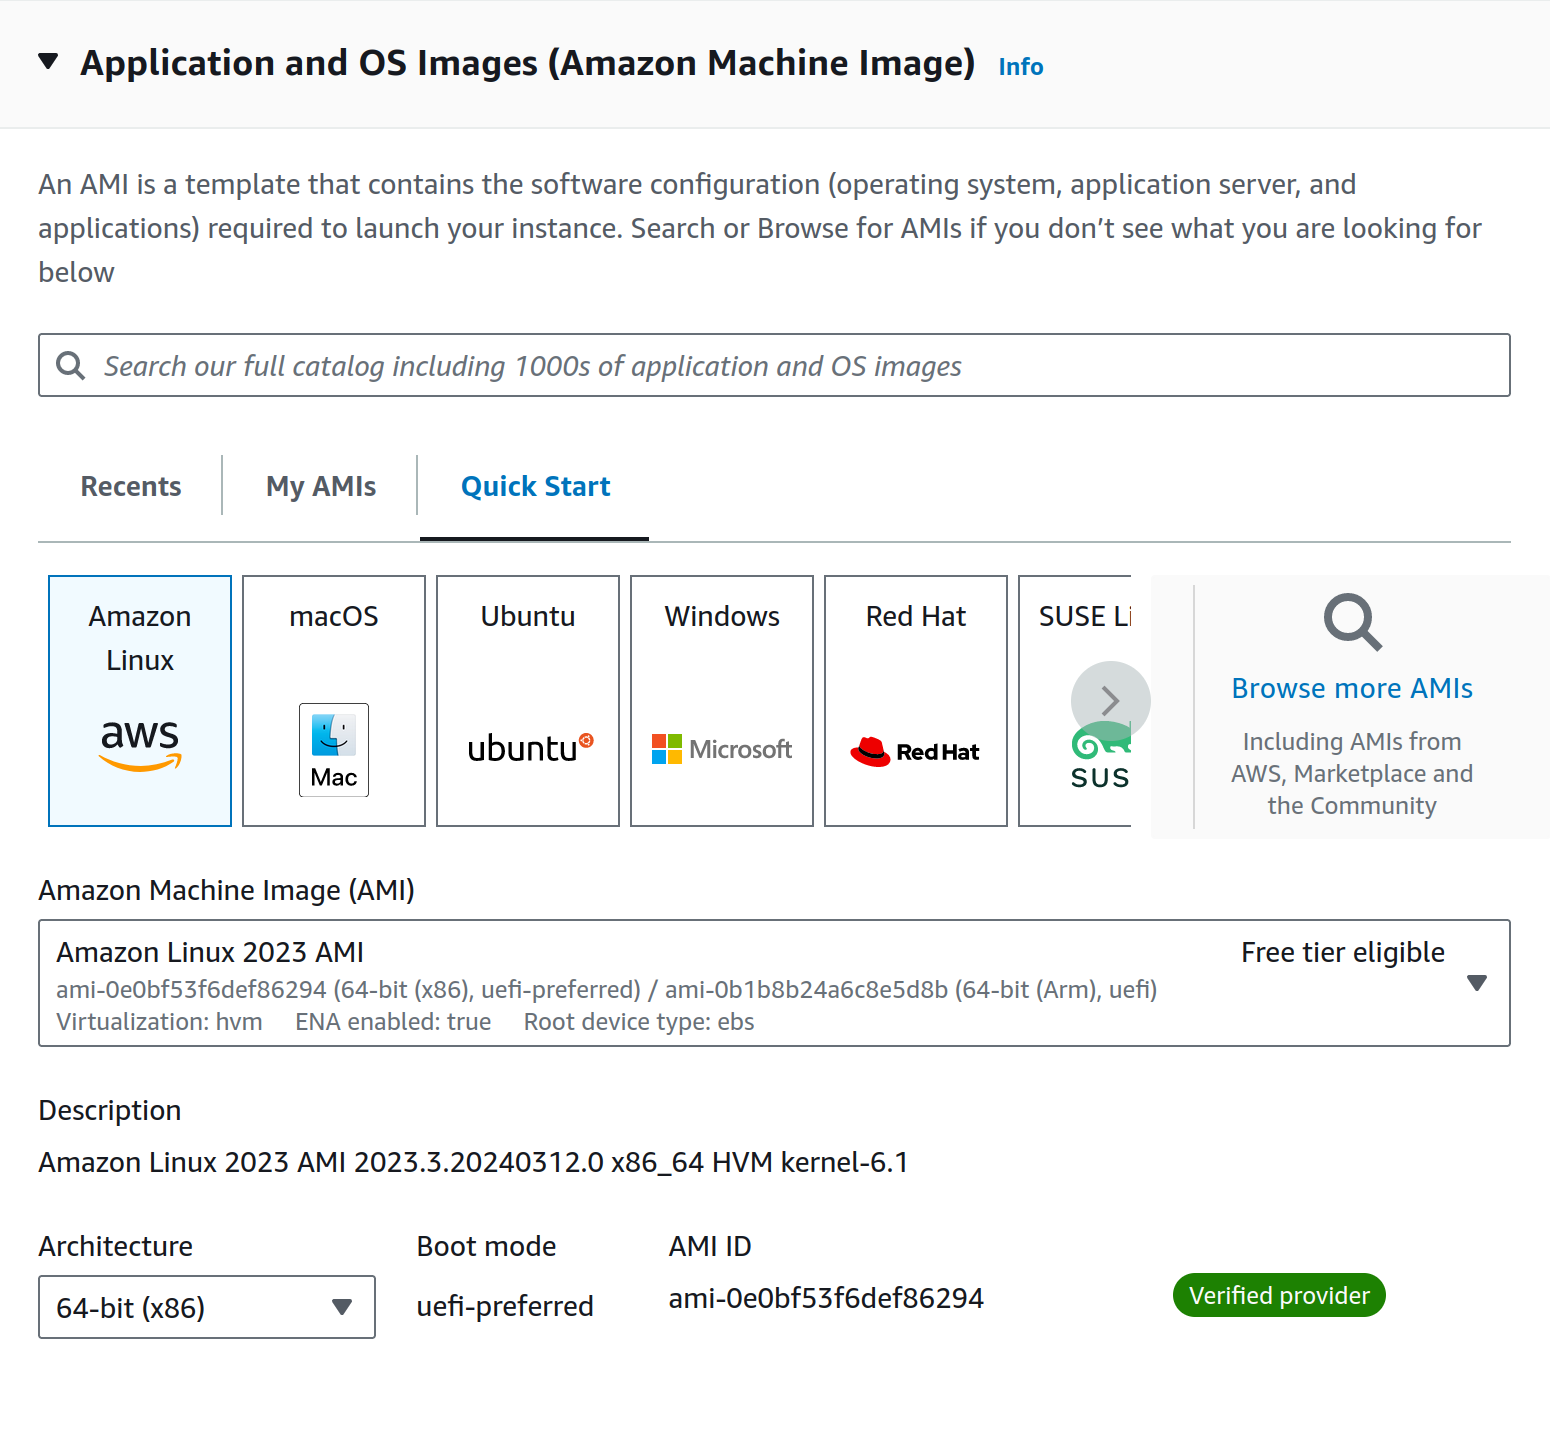The height and width of the screenshot is (1436, 1550).
Task: Click the Info link beside the heading
Action: pos(1020,67)
